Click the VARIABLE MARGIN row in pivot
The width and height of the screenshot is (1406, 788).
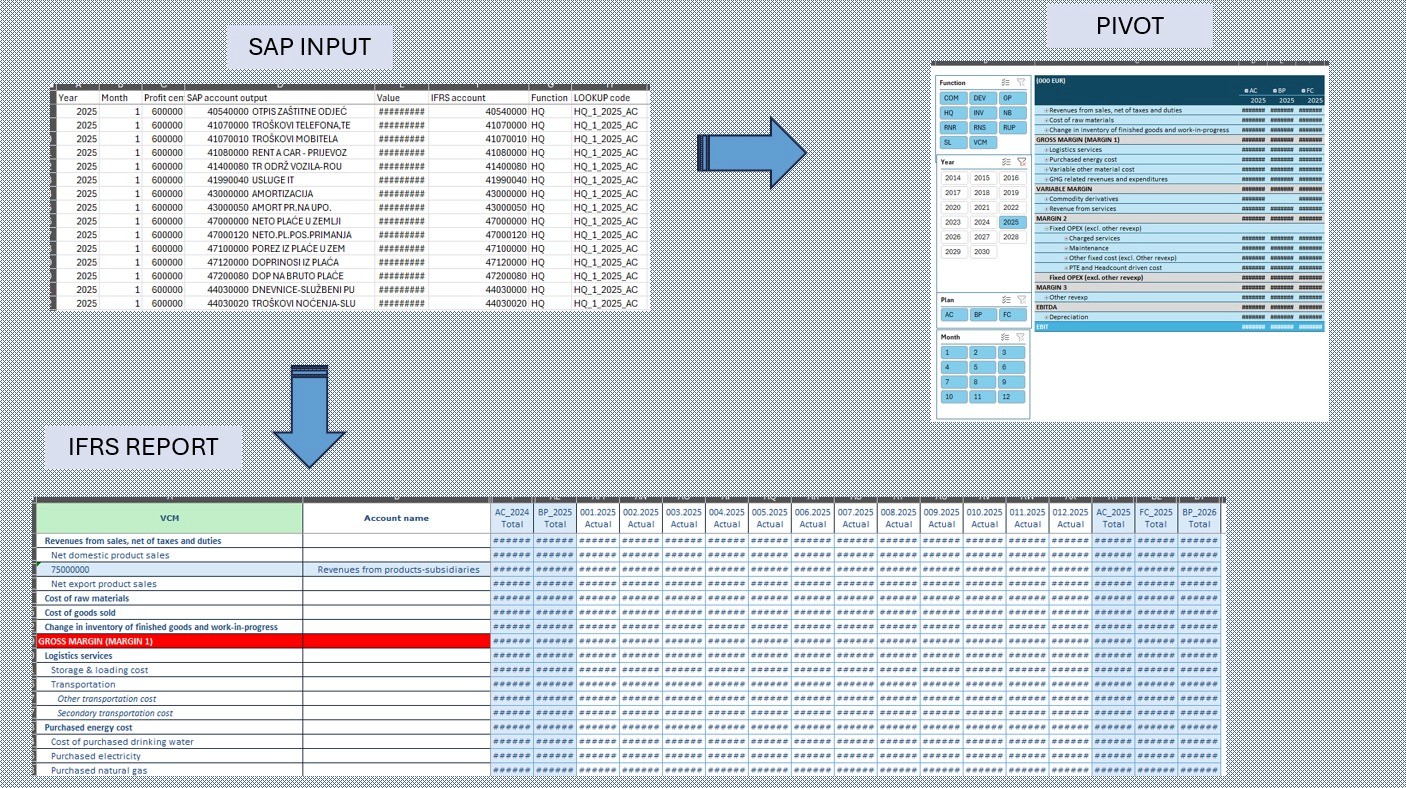(1179, 189)
